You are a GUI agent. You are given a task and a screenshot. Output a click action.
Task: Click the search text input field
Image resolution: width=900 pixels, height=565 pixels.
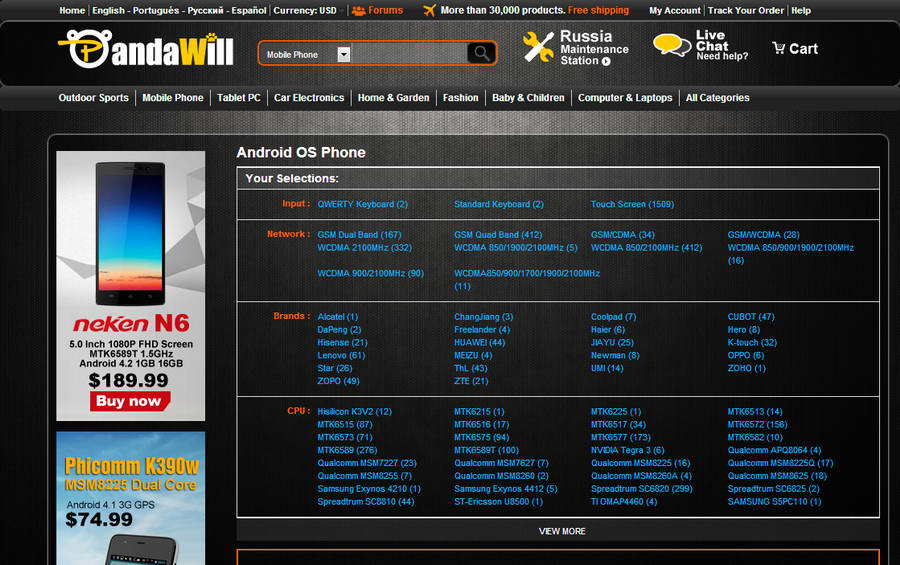click(x=409, y=54)
